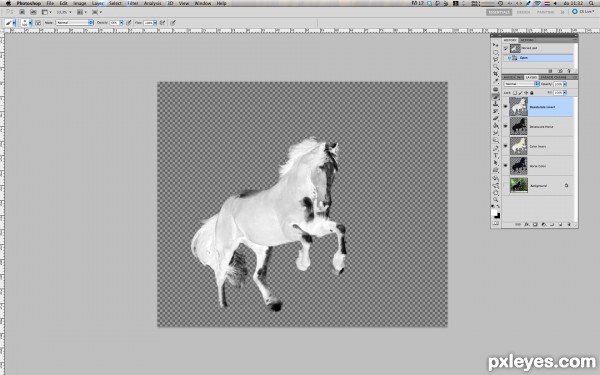
Task: Toggle Quick Mask mode at toolbox bottom
Action: pos(496,223)
